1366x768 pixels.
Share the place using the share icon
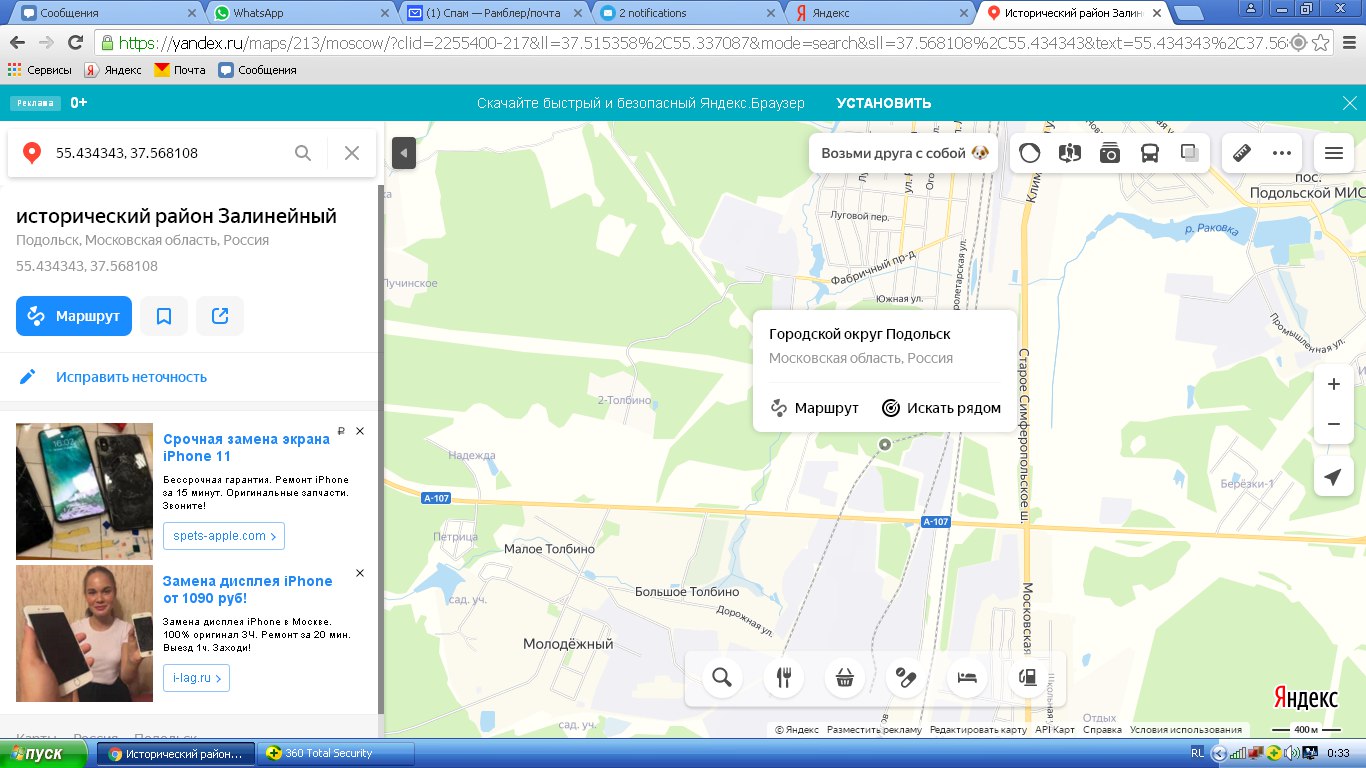[220, 316]
